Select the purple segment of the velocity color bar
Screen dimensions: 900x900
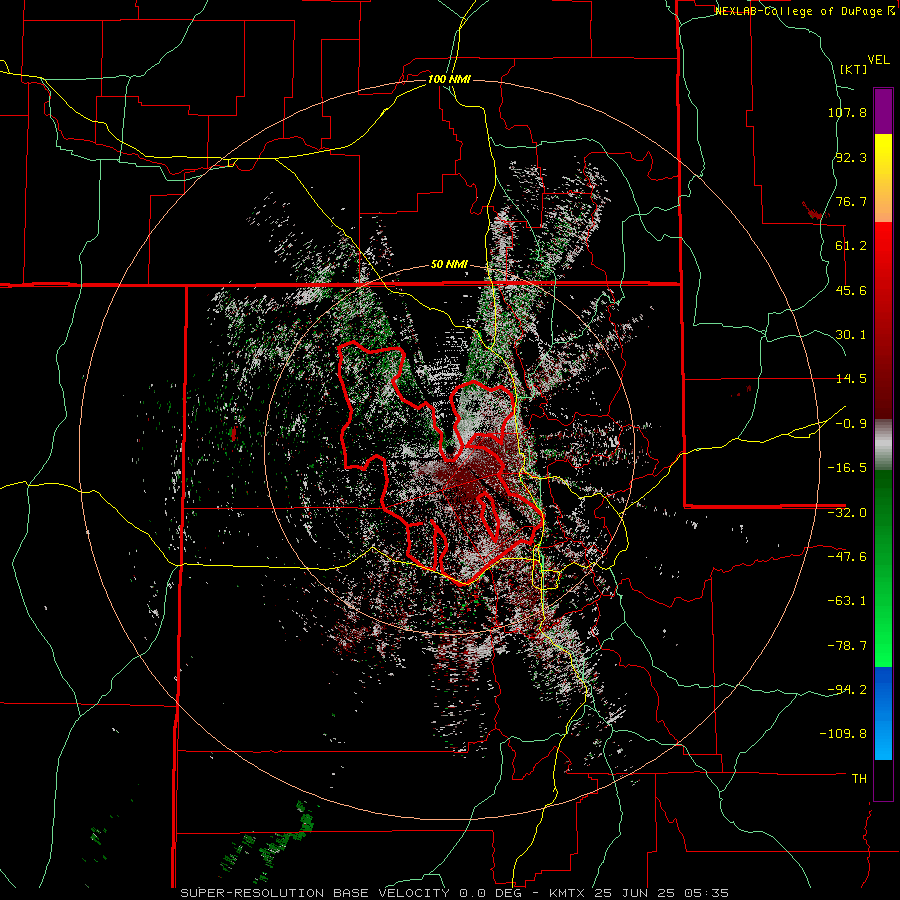pos(883,112)
